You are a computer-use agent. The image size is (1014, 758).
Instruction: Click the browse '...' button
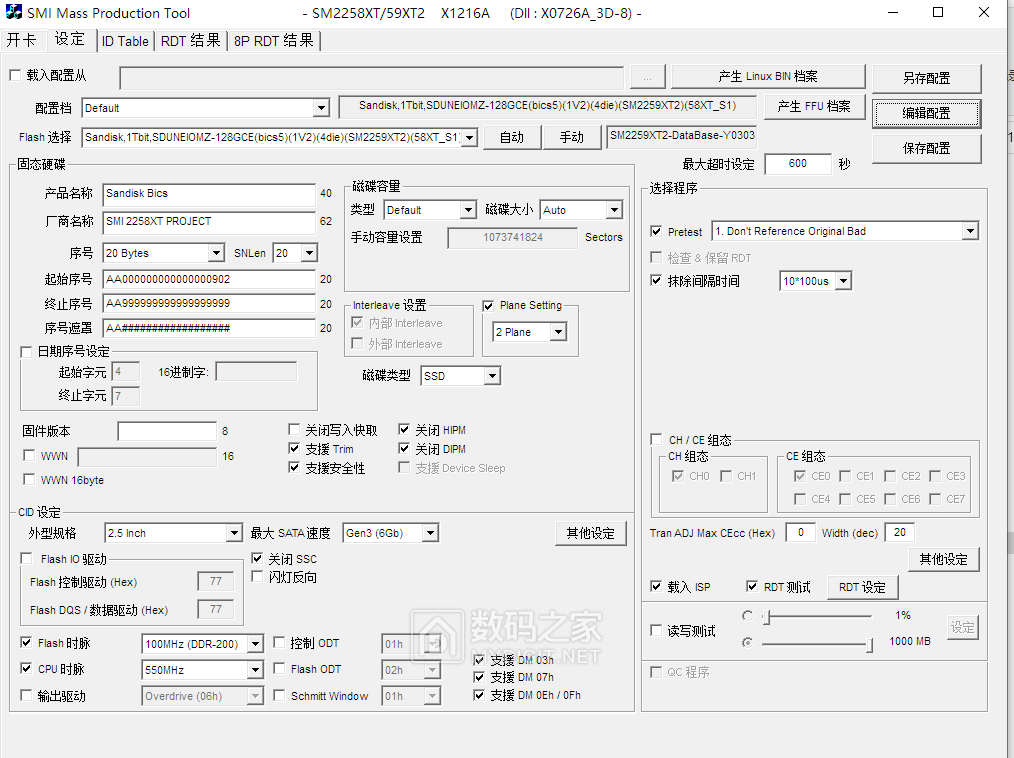(x=647, y=78)
